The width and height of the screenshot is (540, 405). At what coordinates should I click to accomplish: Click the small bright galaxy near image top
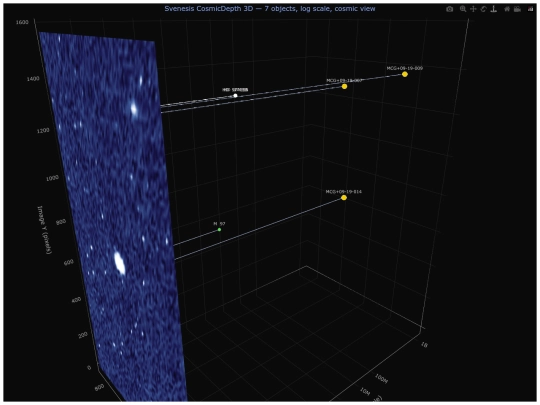(x=134, y=109)
